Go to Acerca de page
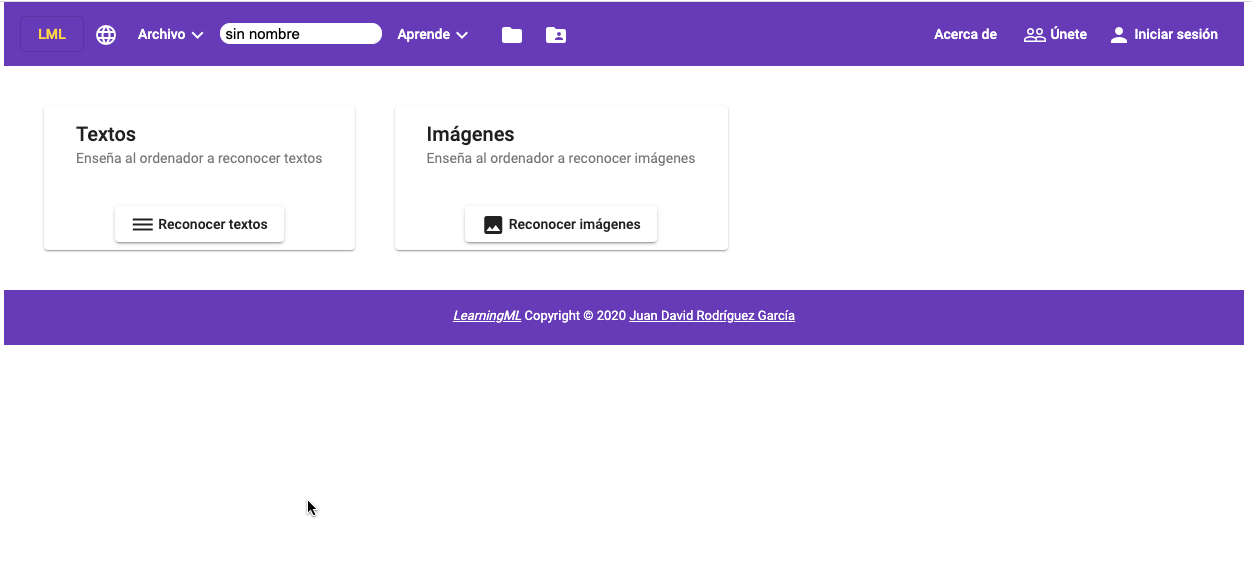Screen dimensions: 1252x577 (x=965, y=34)
